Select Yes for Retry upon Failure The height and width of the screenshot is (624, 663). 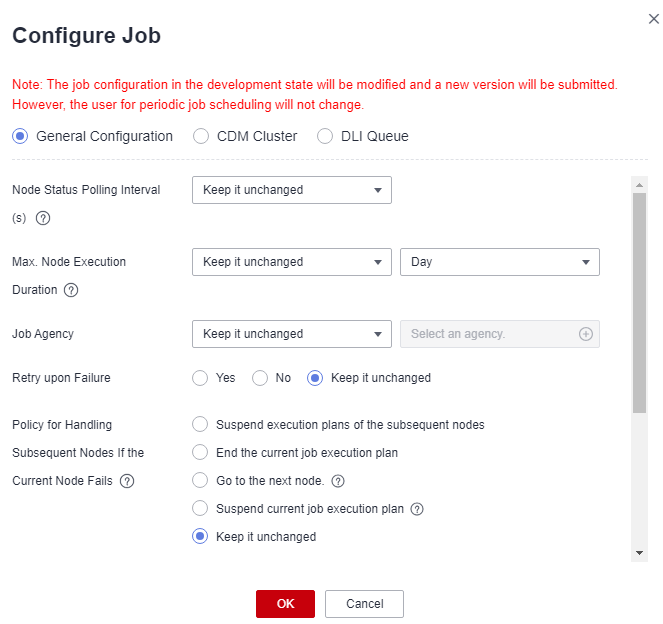pos(200,378)
